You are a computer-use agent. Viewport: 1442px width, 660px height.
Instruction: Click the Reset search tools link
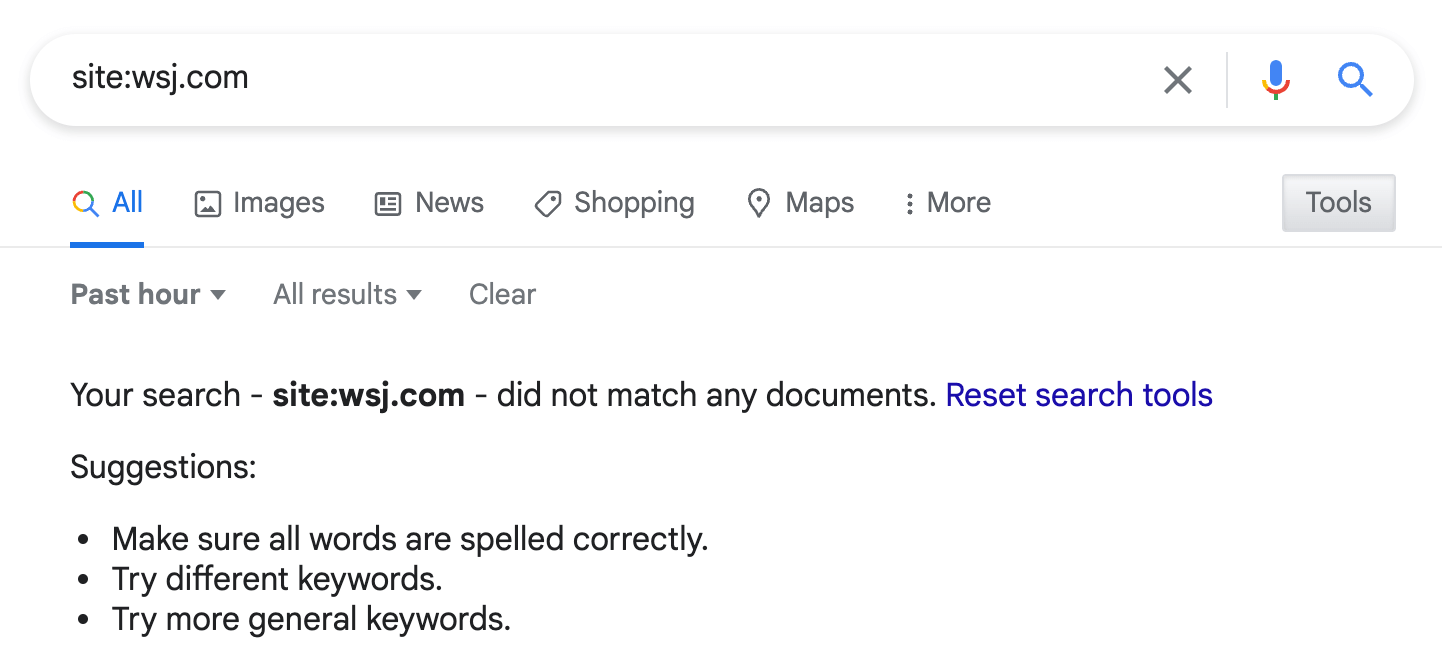[x=1078, y=395]
